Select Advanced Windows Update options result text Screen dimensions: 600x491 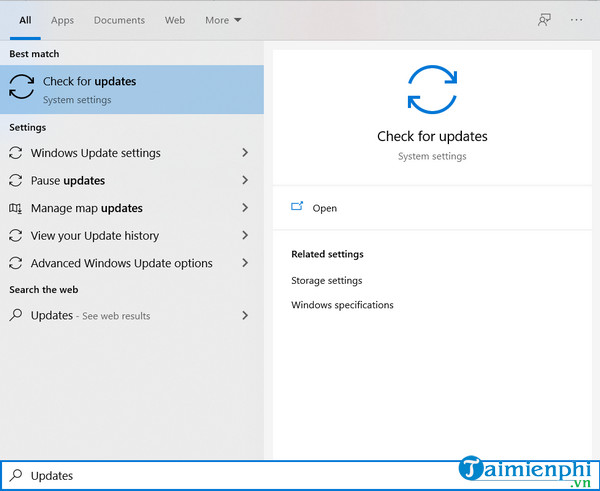click(x=122, y=263)
